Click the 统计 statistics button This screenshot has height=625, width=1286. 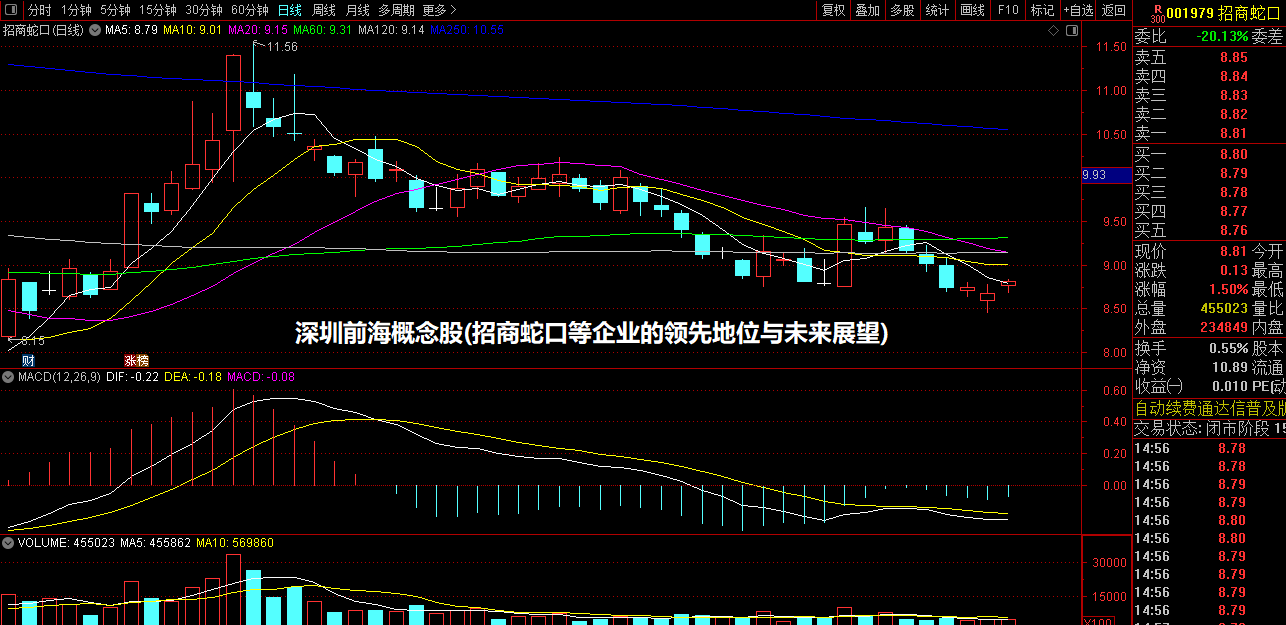coord(937,10)
